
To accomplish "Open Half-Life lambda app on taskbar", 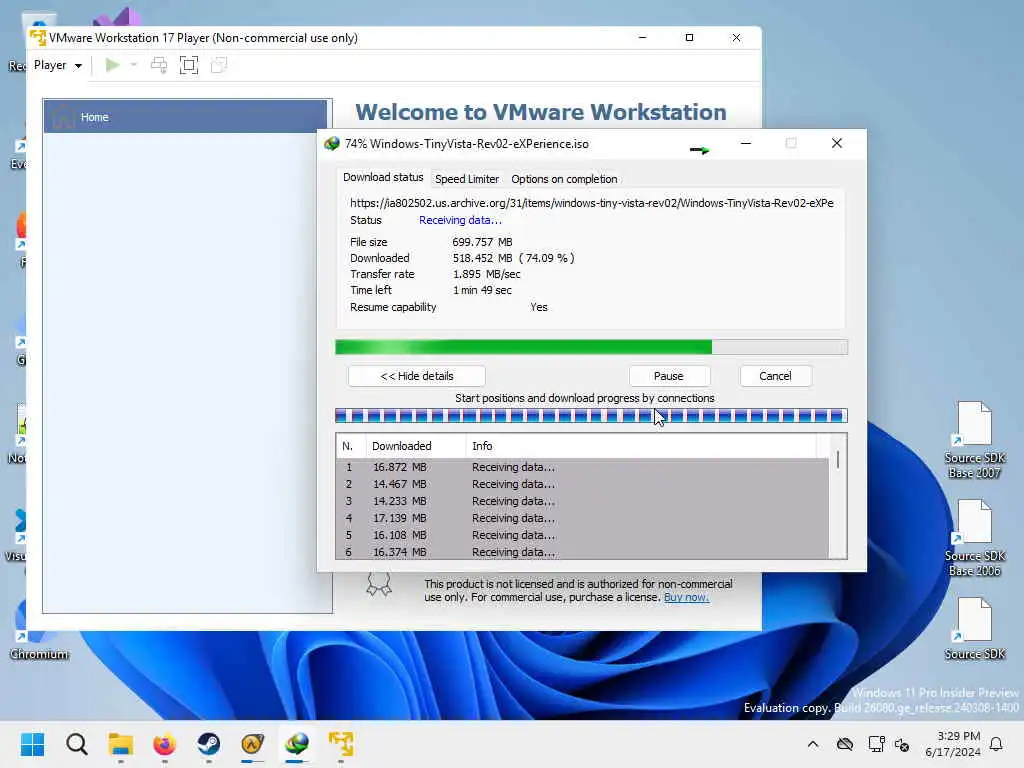I will 253,744.
